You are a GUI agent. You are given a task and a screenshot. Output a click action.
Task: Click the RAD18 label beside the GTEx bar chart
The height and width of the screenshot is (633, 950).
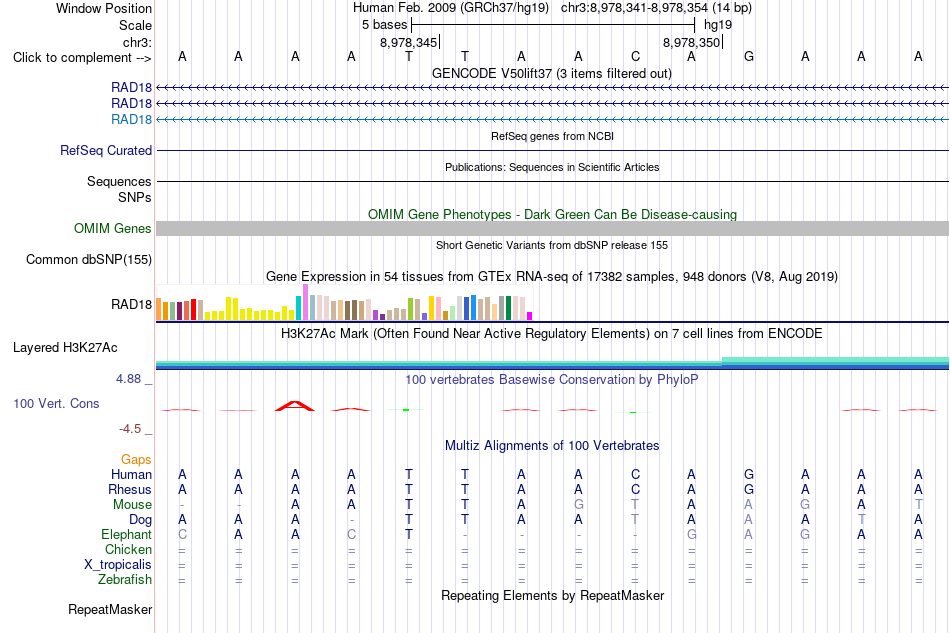coord(131,304)
